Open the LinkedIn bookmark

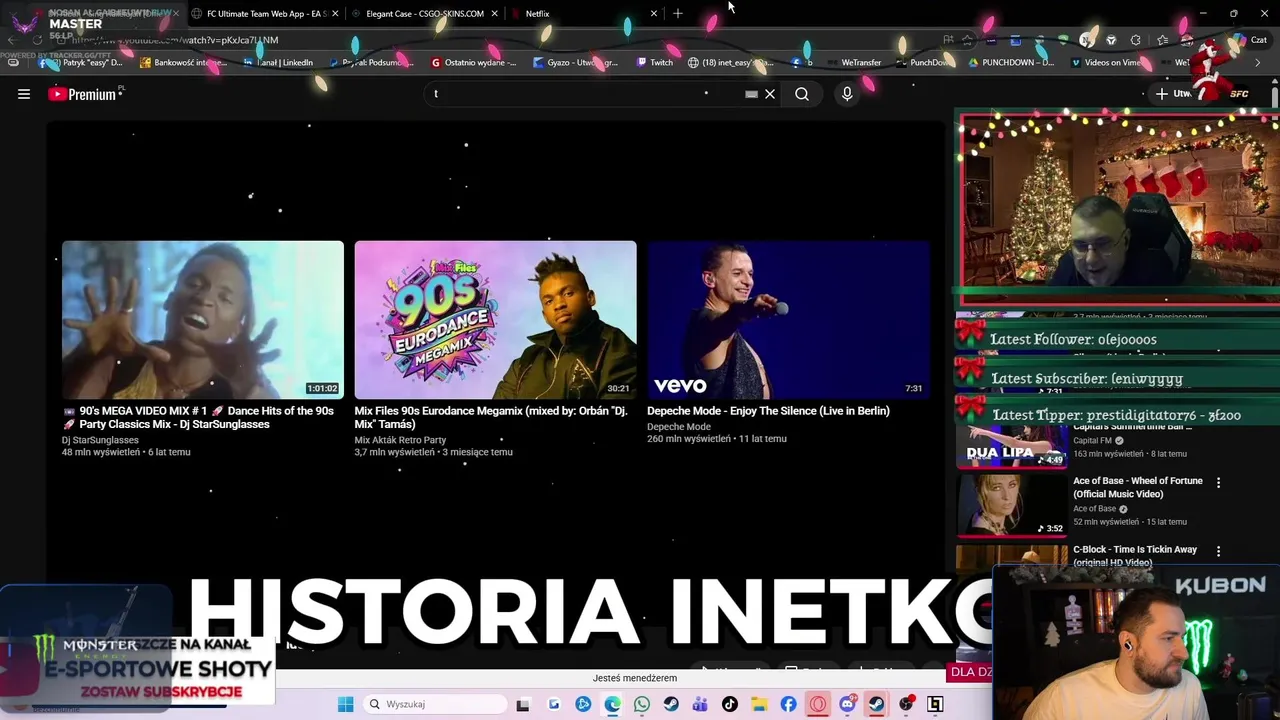tap(277, 62)
